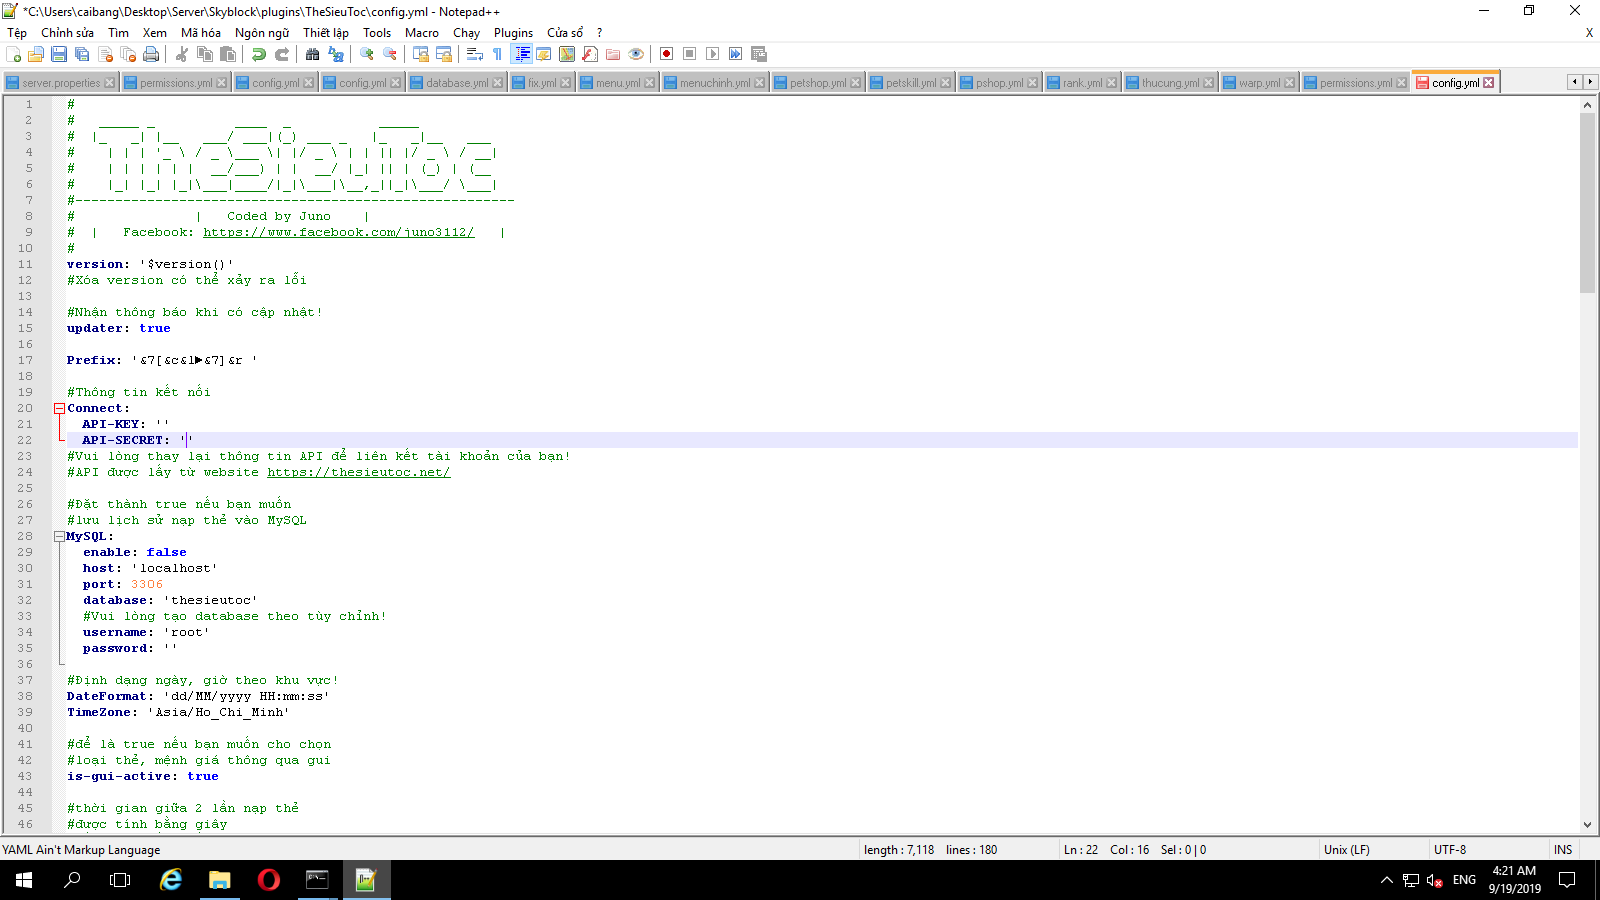Viewport: 1600px width, 900px height.
Task: Open File Explorer from the taskbar
Action: coord(219,880)
